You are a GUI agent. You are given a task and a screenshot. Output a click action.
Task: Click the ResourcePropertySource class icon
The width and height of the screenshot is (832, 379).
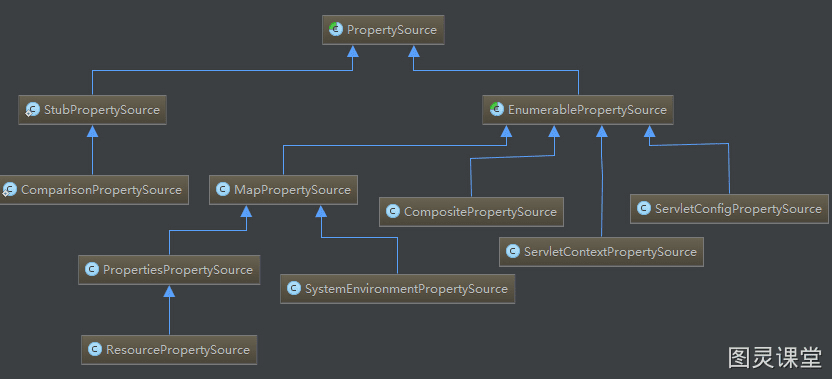point(94,349)
